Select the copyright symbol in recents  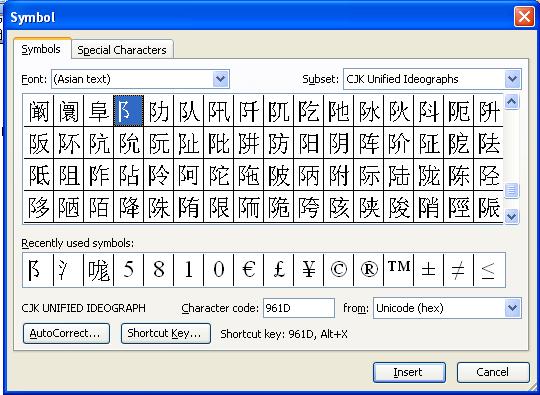339,270
